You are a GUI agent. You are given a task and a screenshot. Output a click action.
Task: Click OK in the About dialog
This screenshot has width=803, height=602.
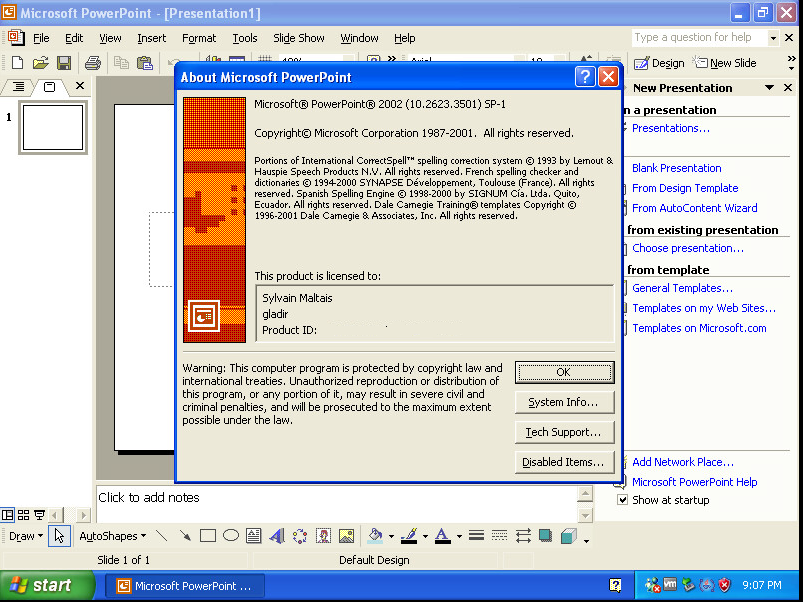tap(564, 372)
